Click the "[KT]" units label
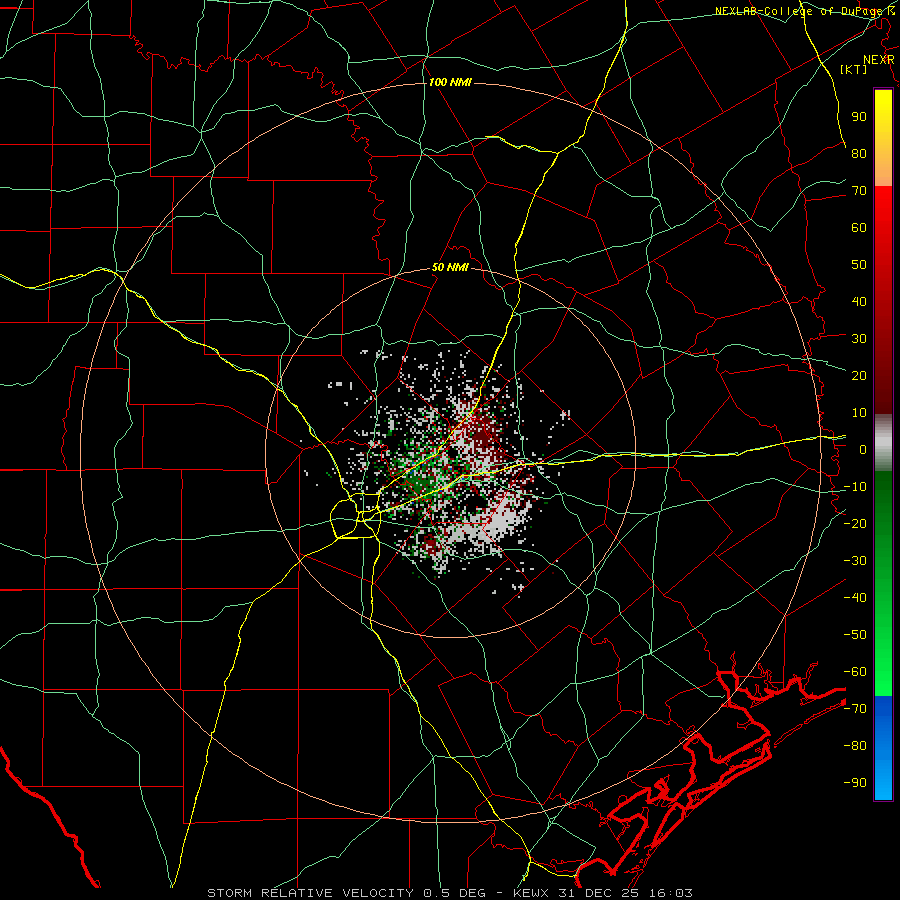 tap(854, 69)
